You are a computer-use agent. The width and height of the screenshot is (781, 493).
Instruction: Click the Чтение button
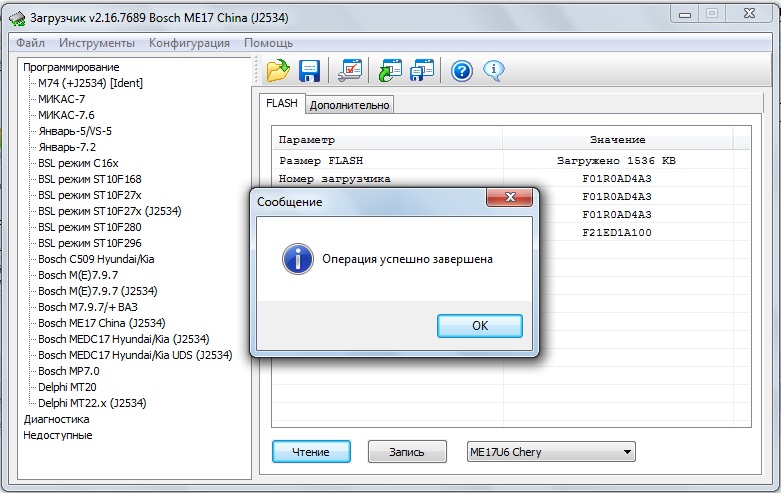[311, 452]
